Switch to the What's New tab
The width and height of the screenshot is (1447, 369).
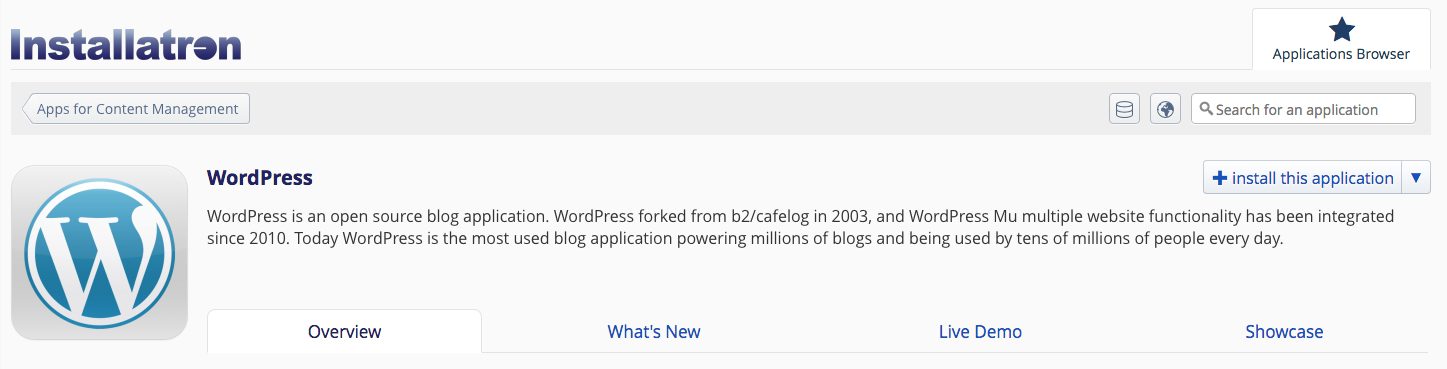[x=654, y=331]
